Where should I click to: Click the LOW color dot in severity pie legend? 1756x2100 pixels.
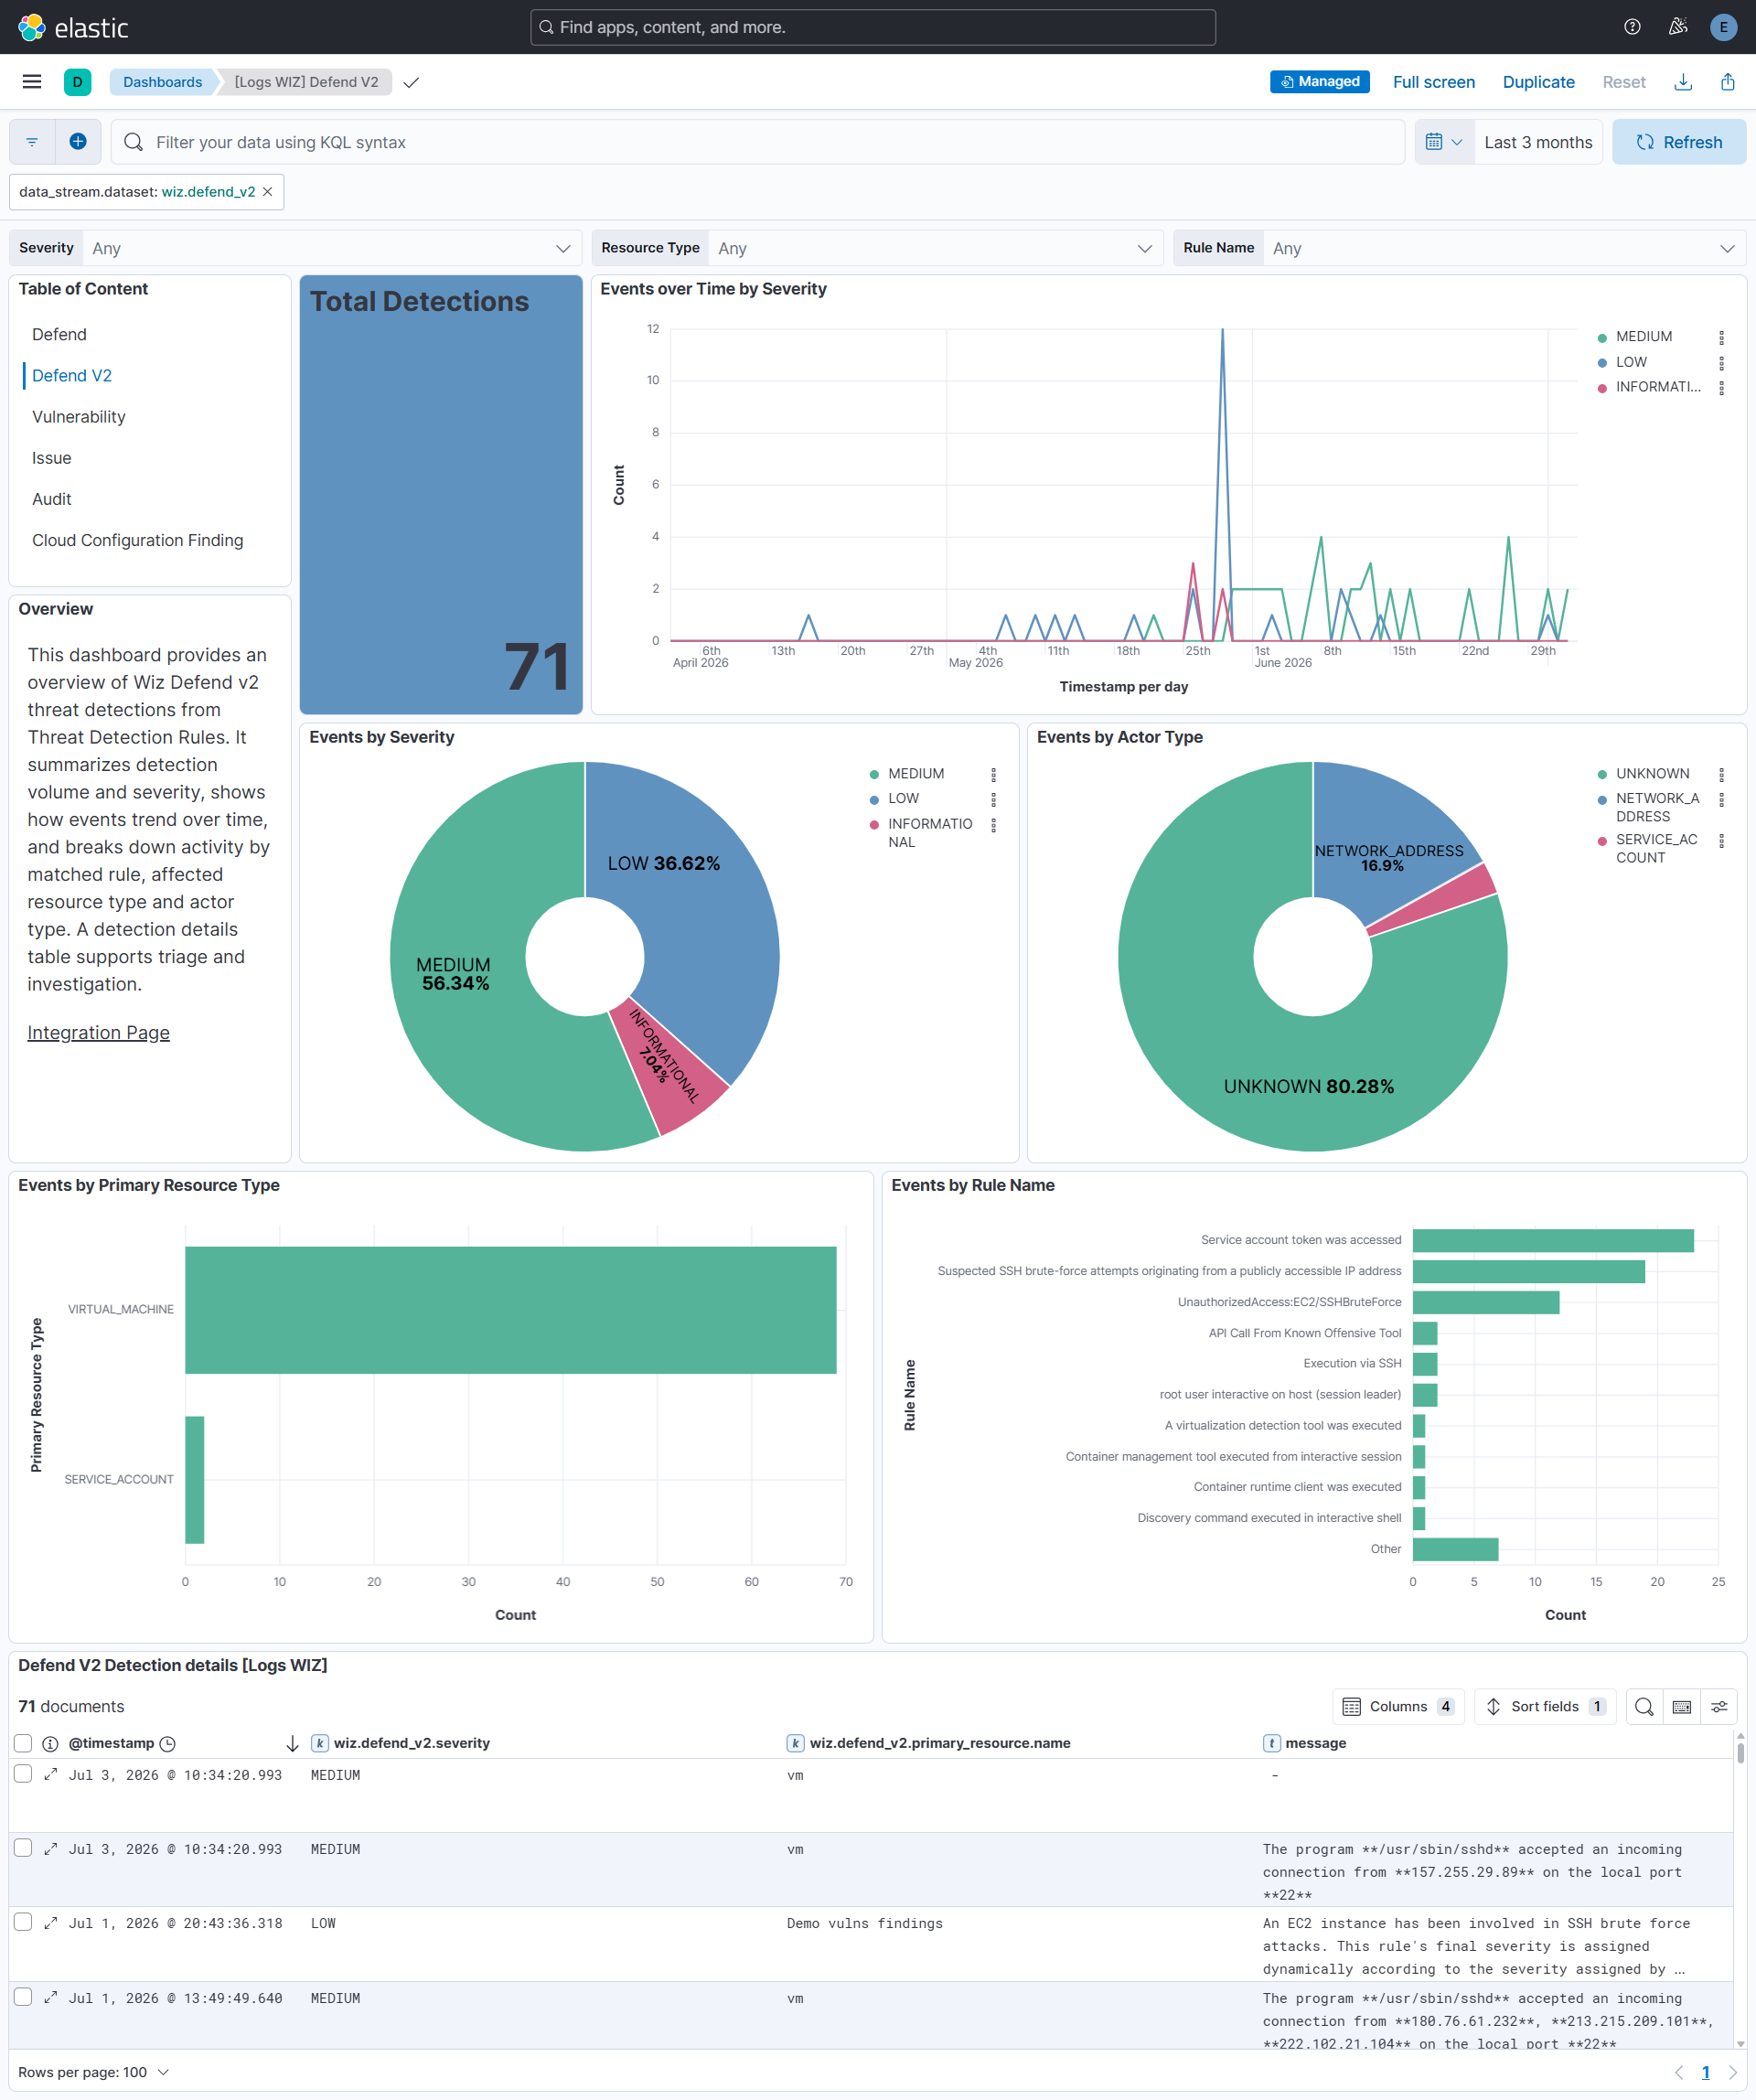click(x=874, y=799)
